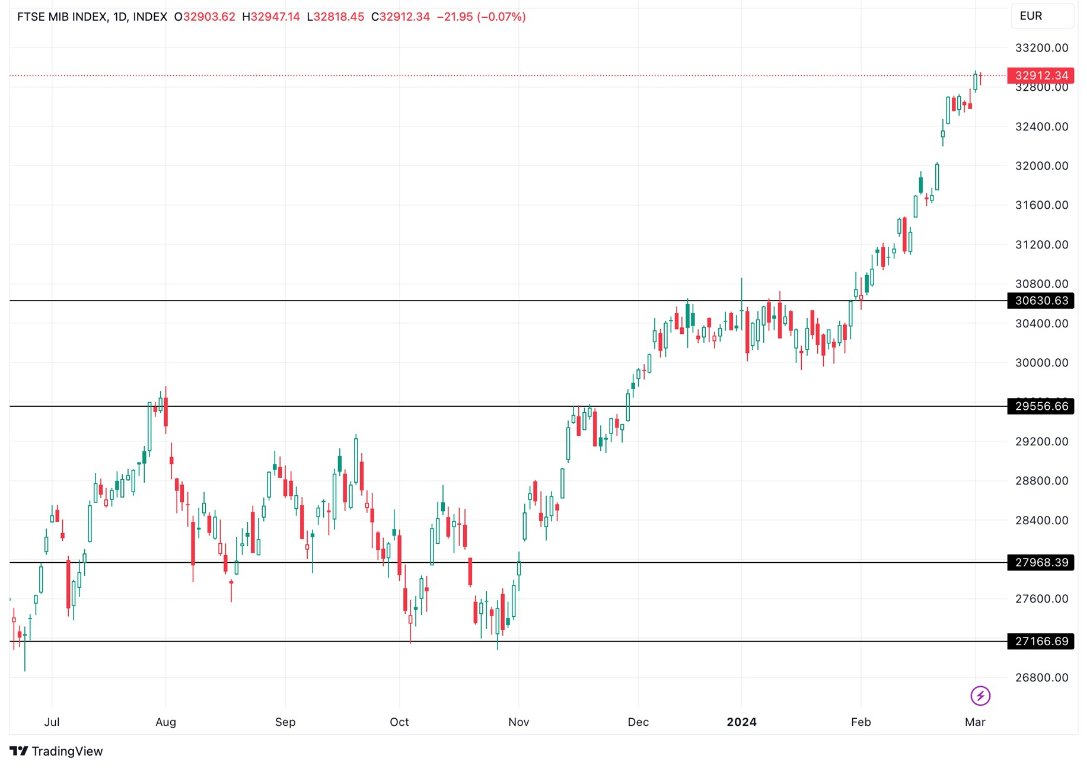Click the 33200.00 price axis label
This screenshot has height=768, width=1087.
coord(1041,47)
